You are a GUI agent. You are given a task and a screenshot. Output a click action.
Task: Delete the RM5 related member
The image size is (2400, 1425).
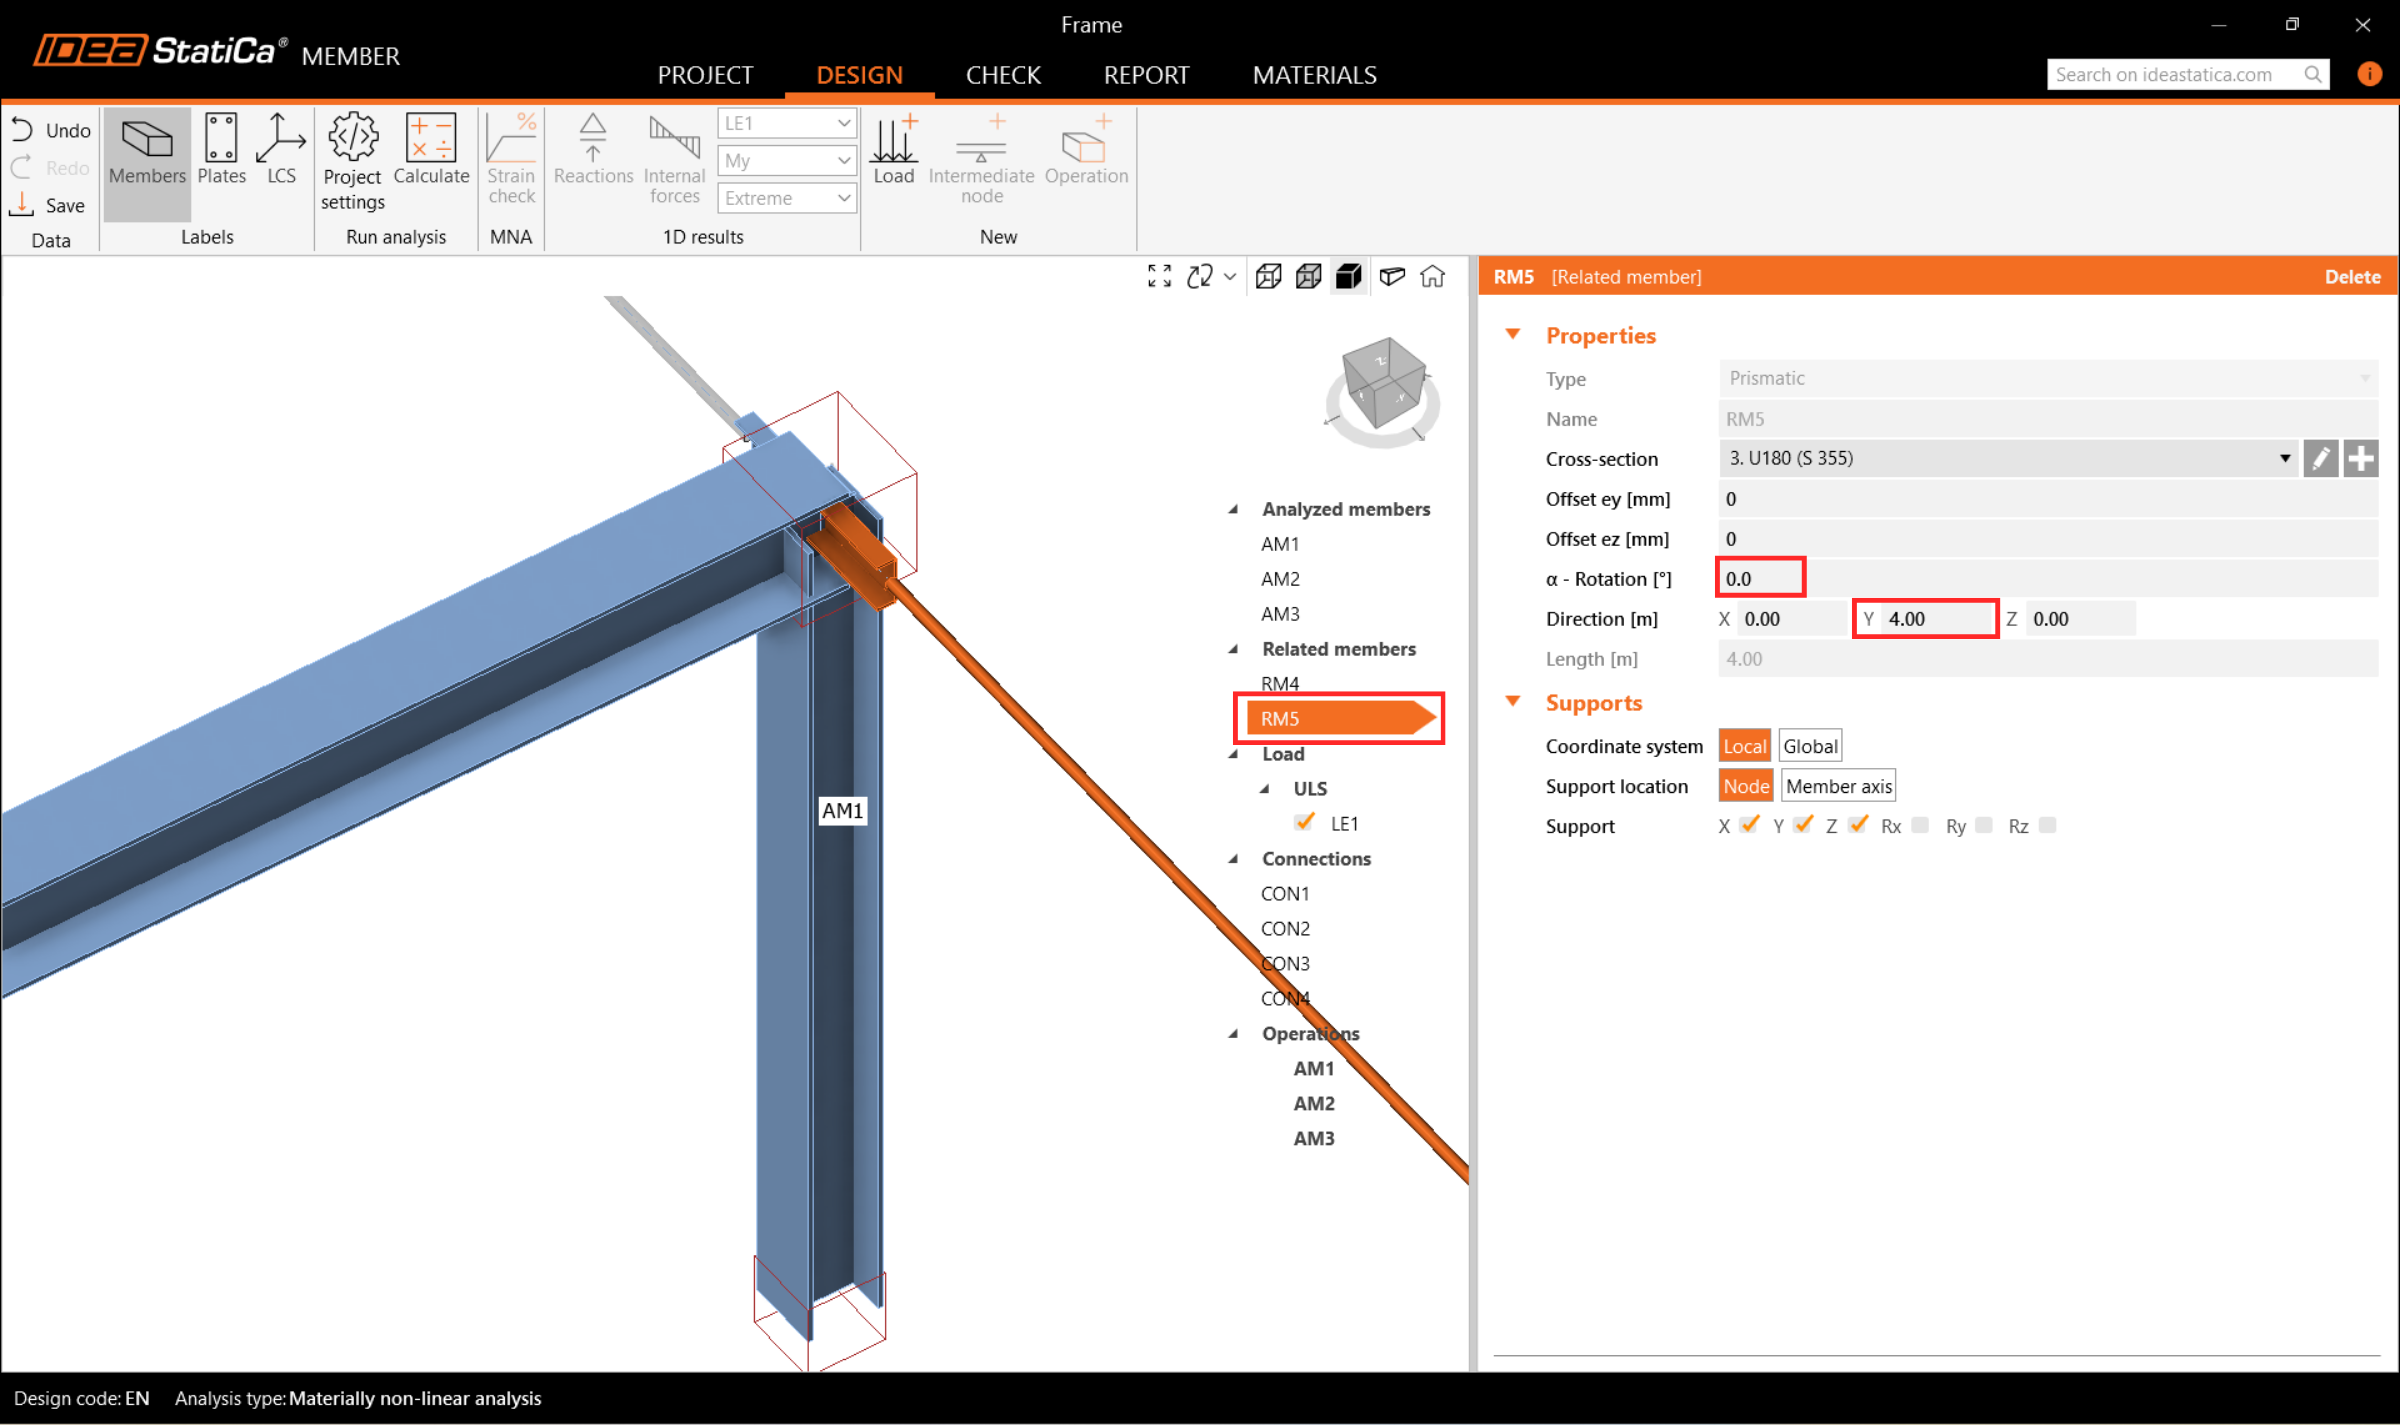tap(2352, 277)
